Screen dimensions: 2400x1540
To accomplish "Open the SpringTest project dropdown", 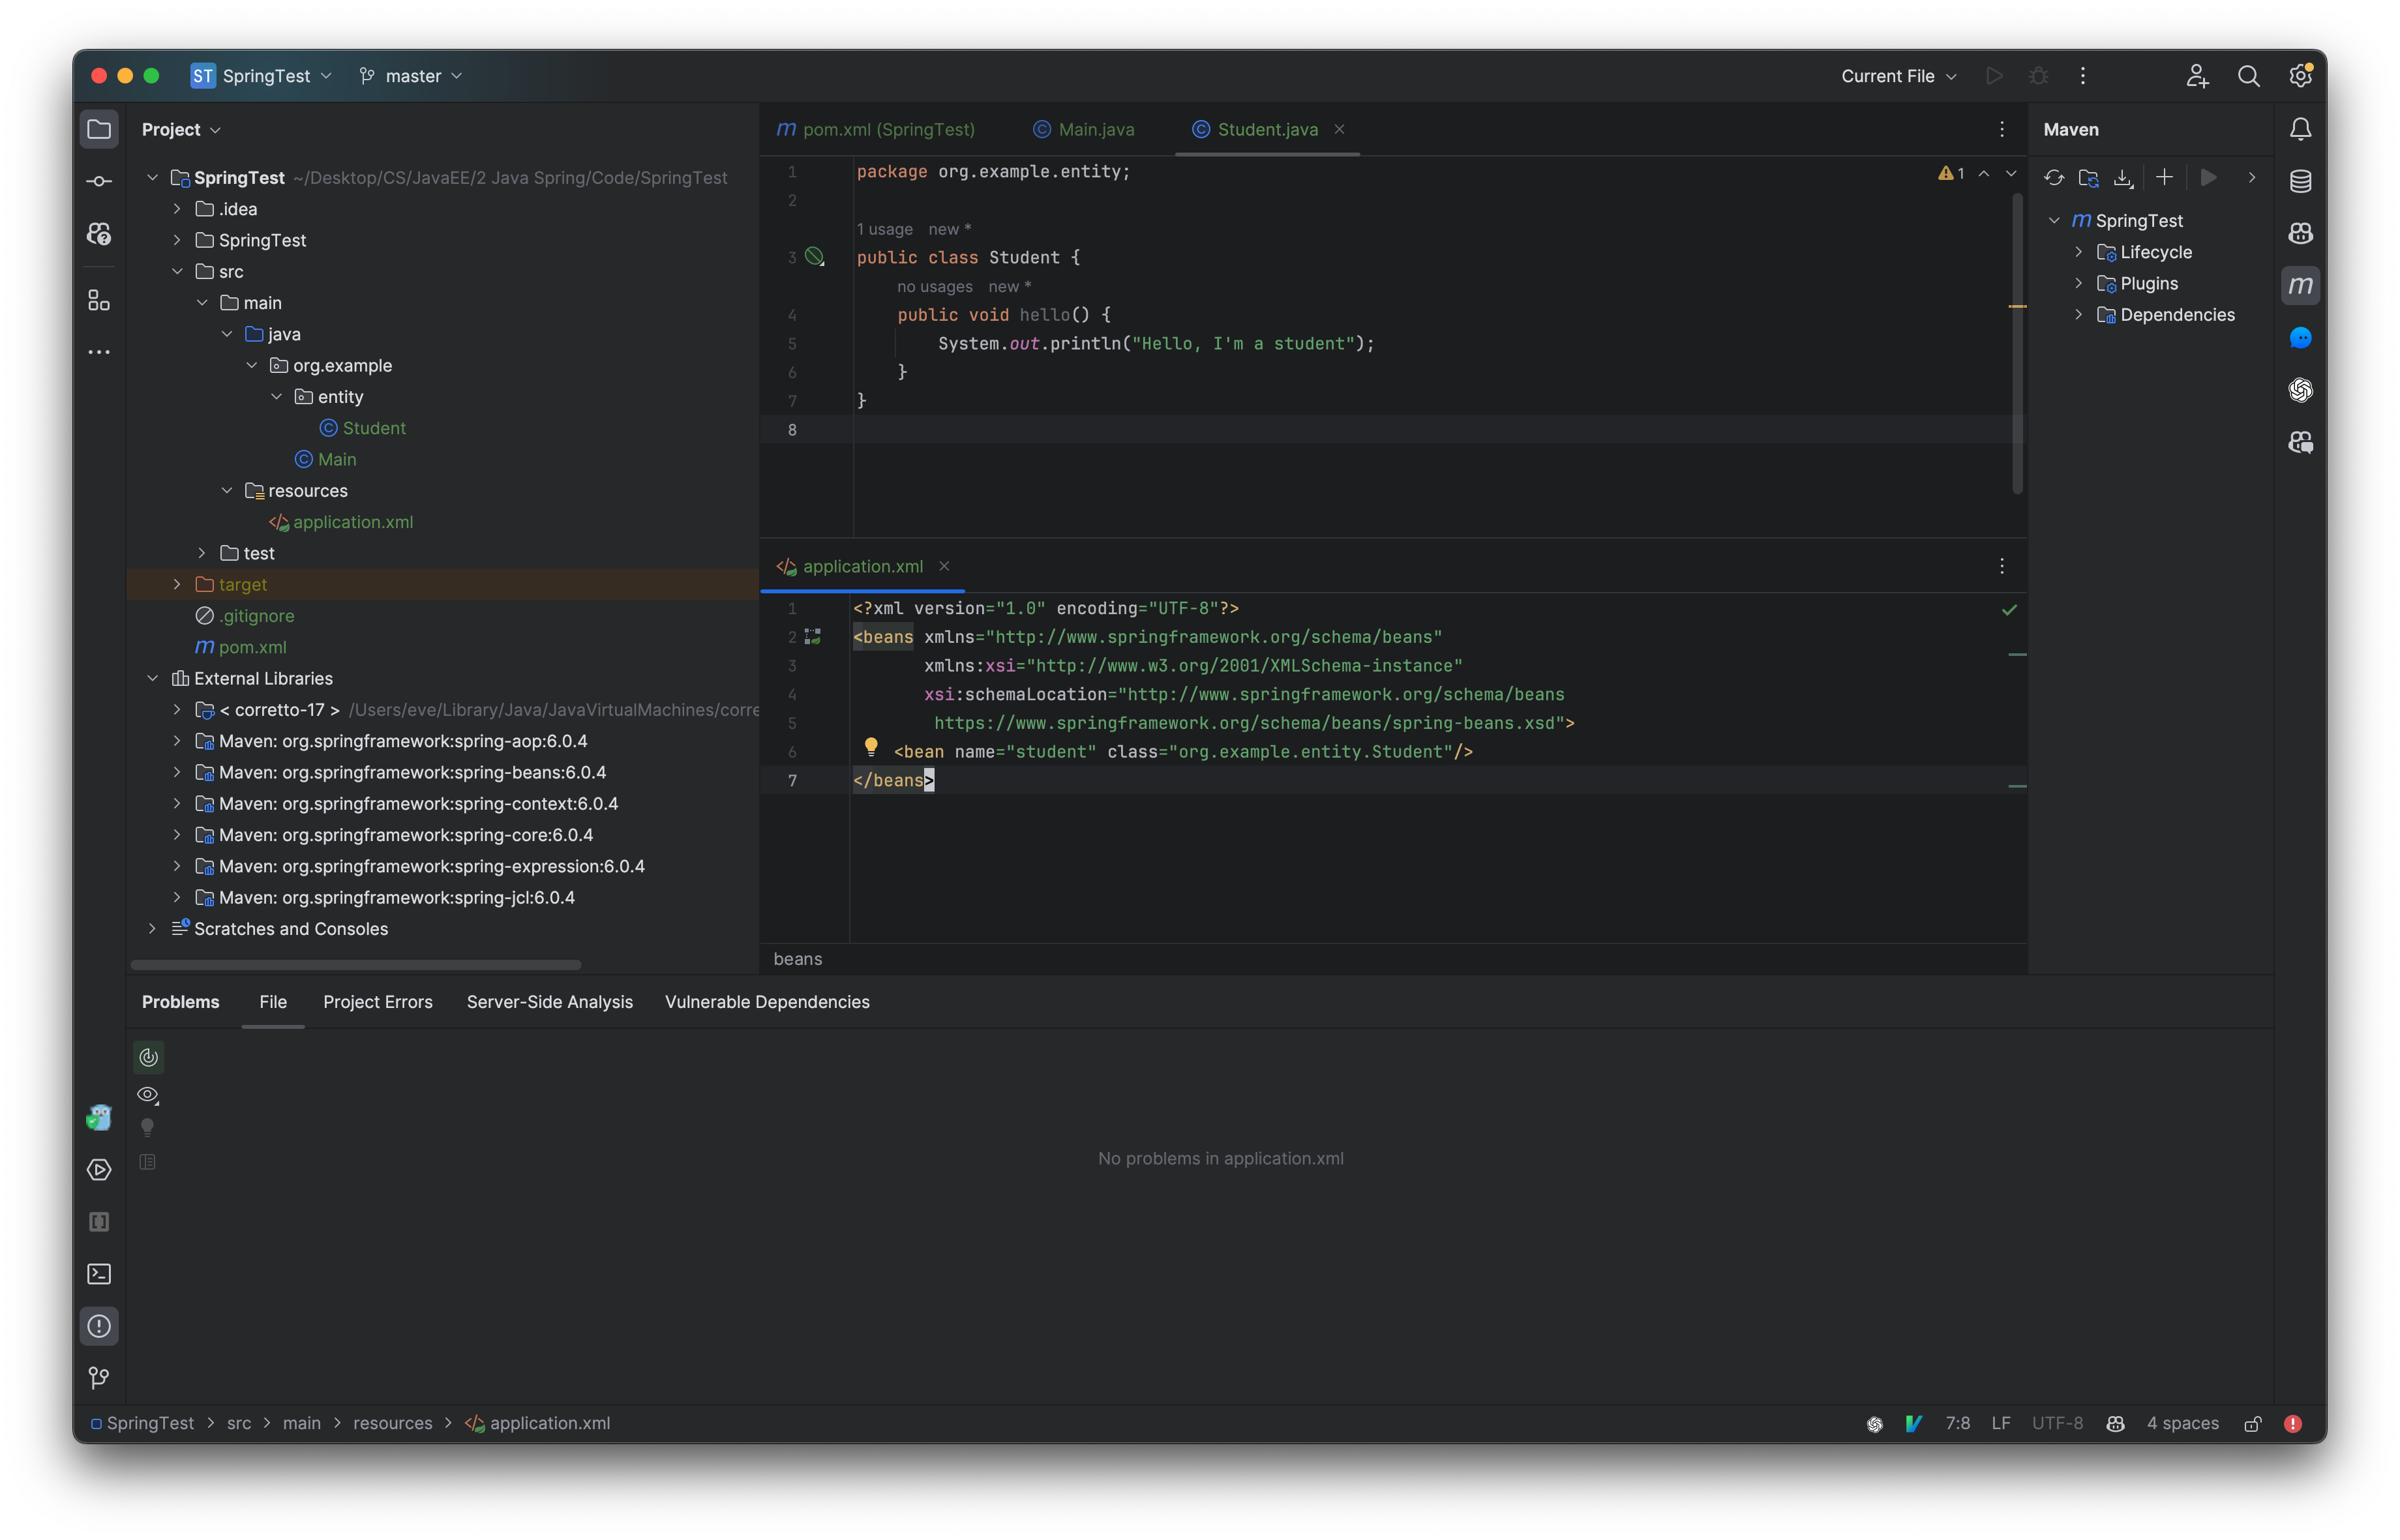I will pos(262,76).
